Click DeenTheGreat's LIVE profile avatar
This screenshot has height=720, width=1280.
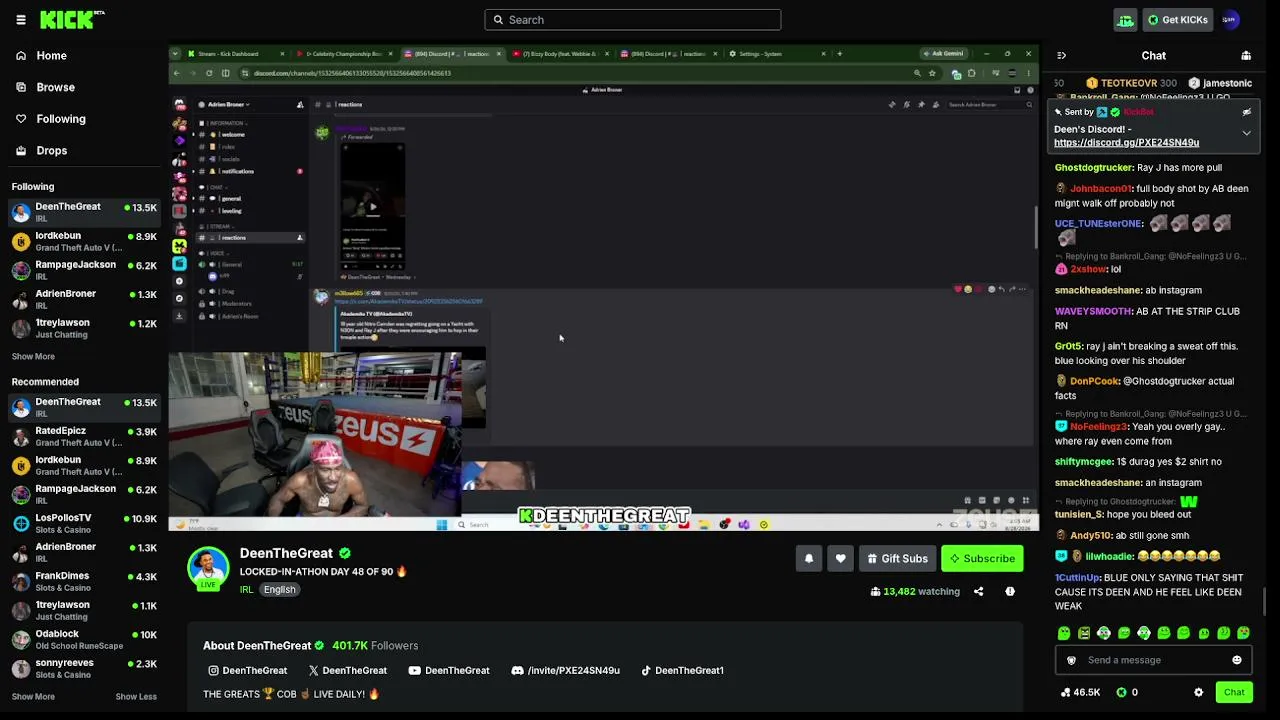pos(208,569)
